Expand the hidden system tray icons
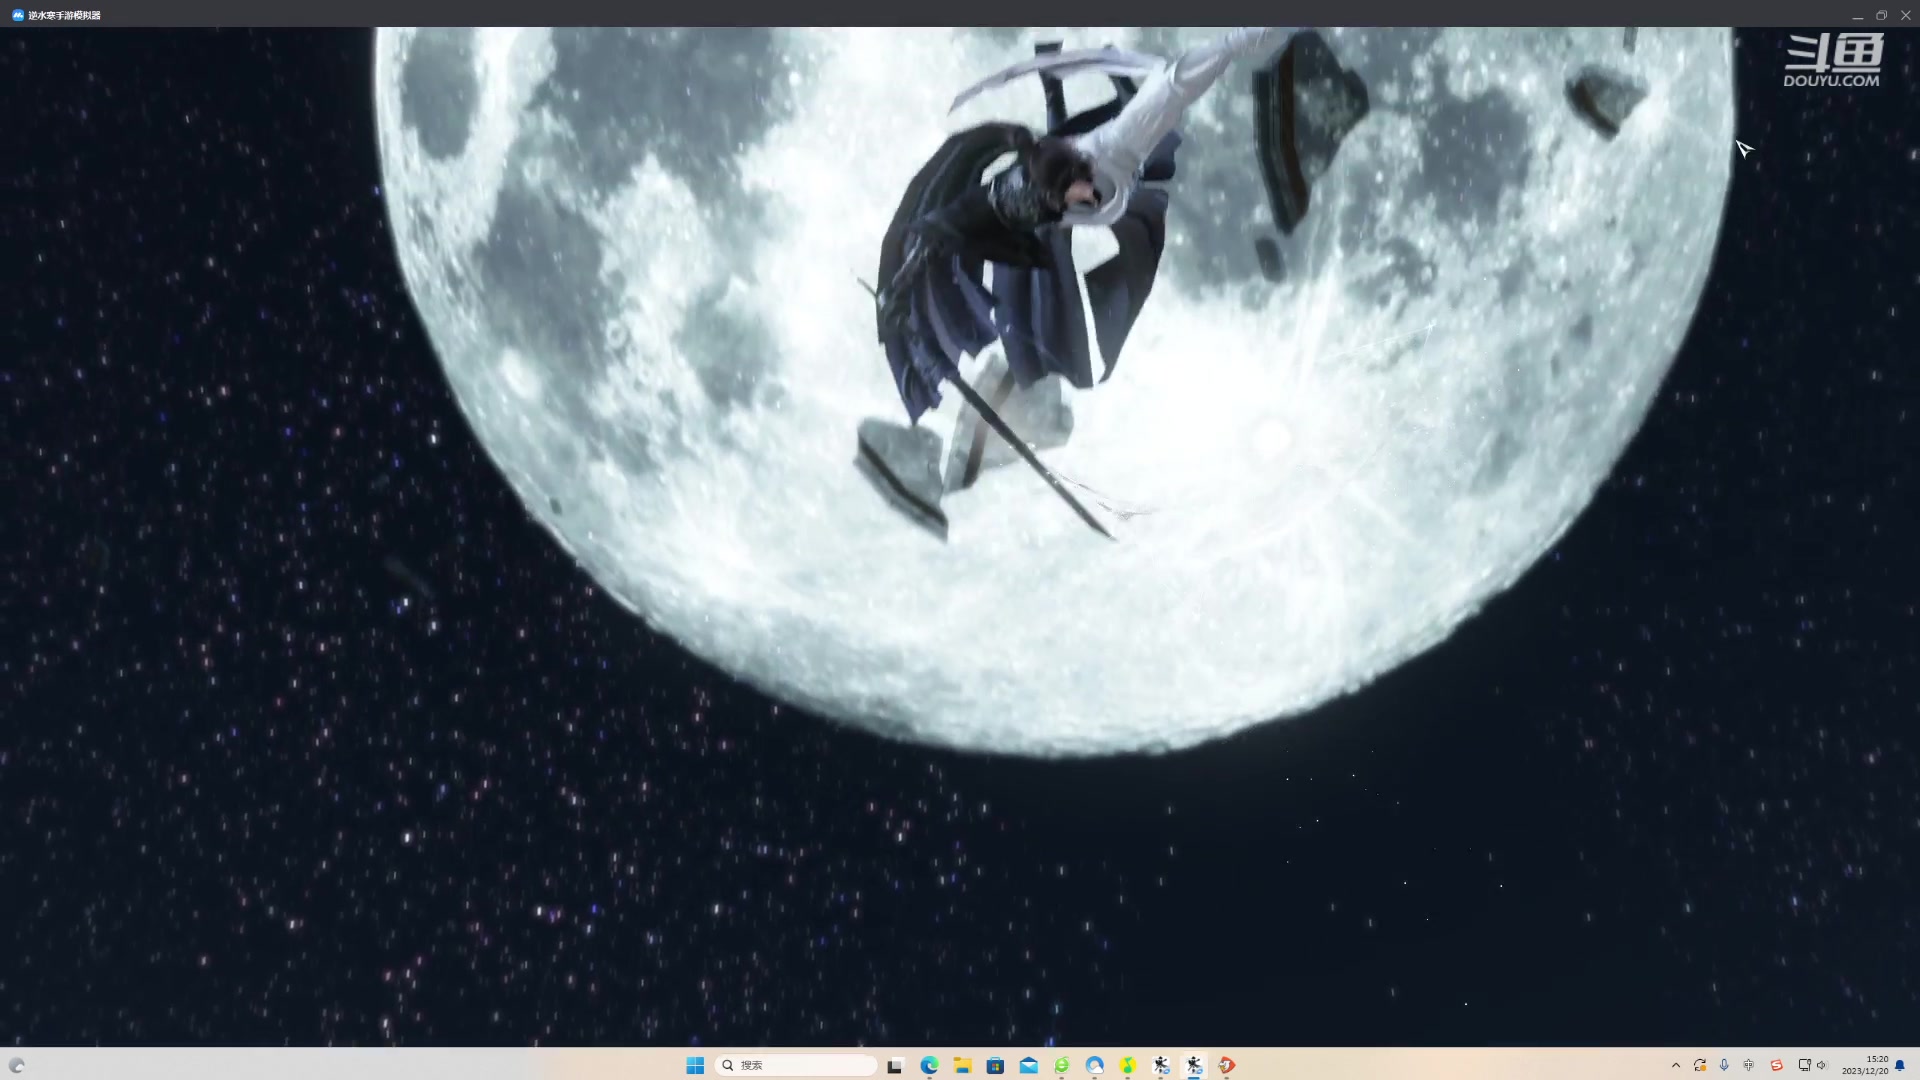Viewport: 1920px width, 1080px height. [x=1676, y=1065]
